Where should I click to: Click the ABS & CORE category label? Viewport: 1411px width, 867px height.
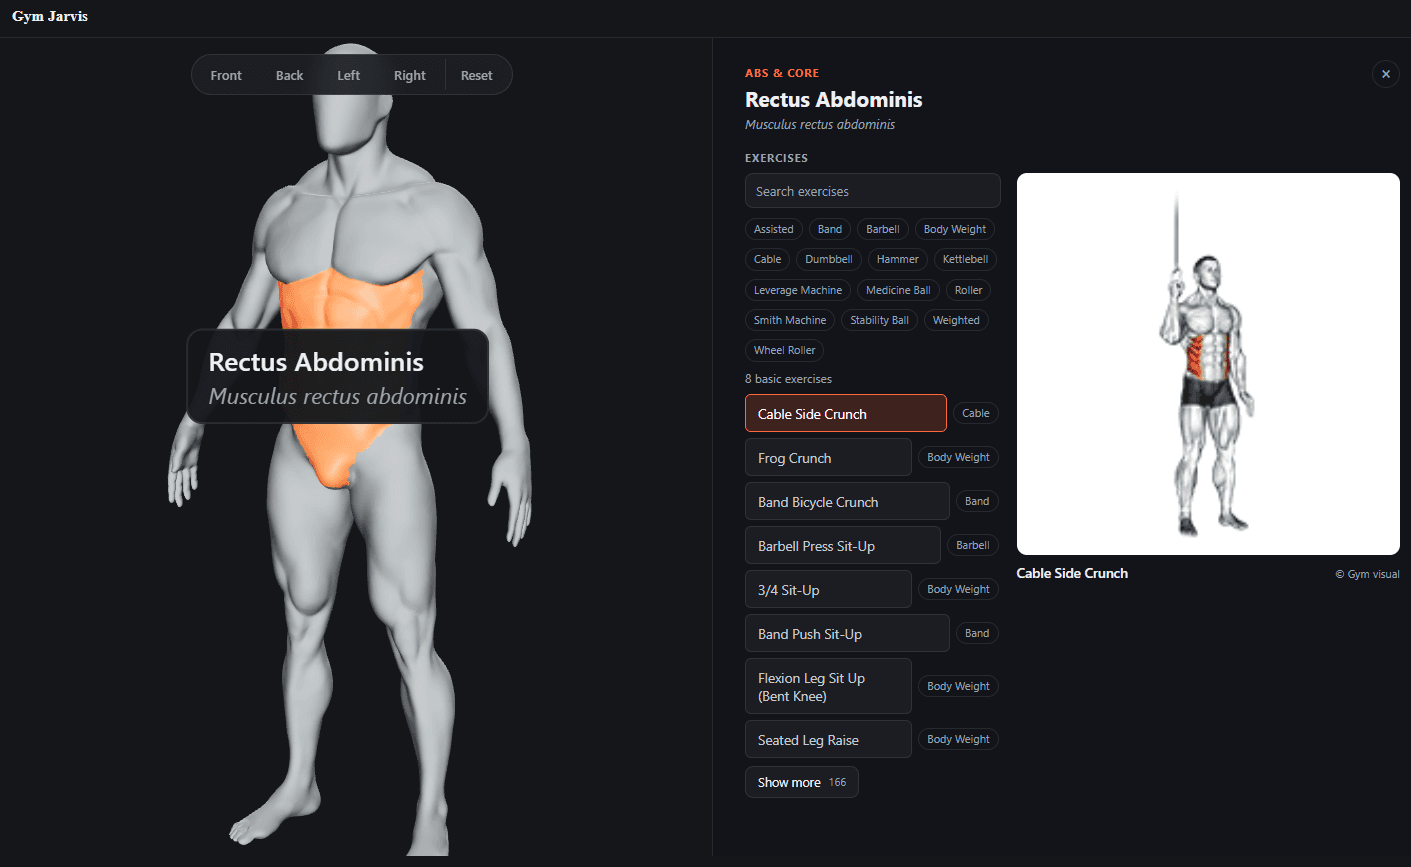[782, 73]
